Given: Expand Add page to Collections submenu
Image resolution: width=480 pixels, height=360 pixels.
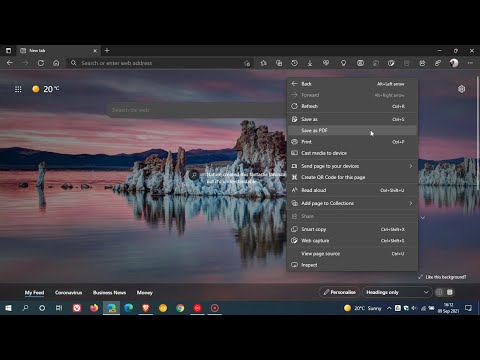Looking at the screenshot, I should click(352, 203).
